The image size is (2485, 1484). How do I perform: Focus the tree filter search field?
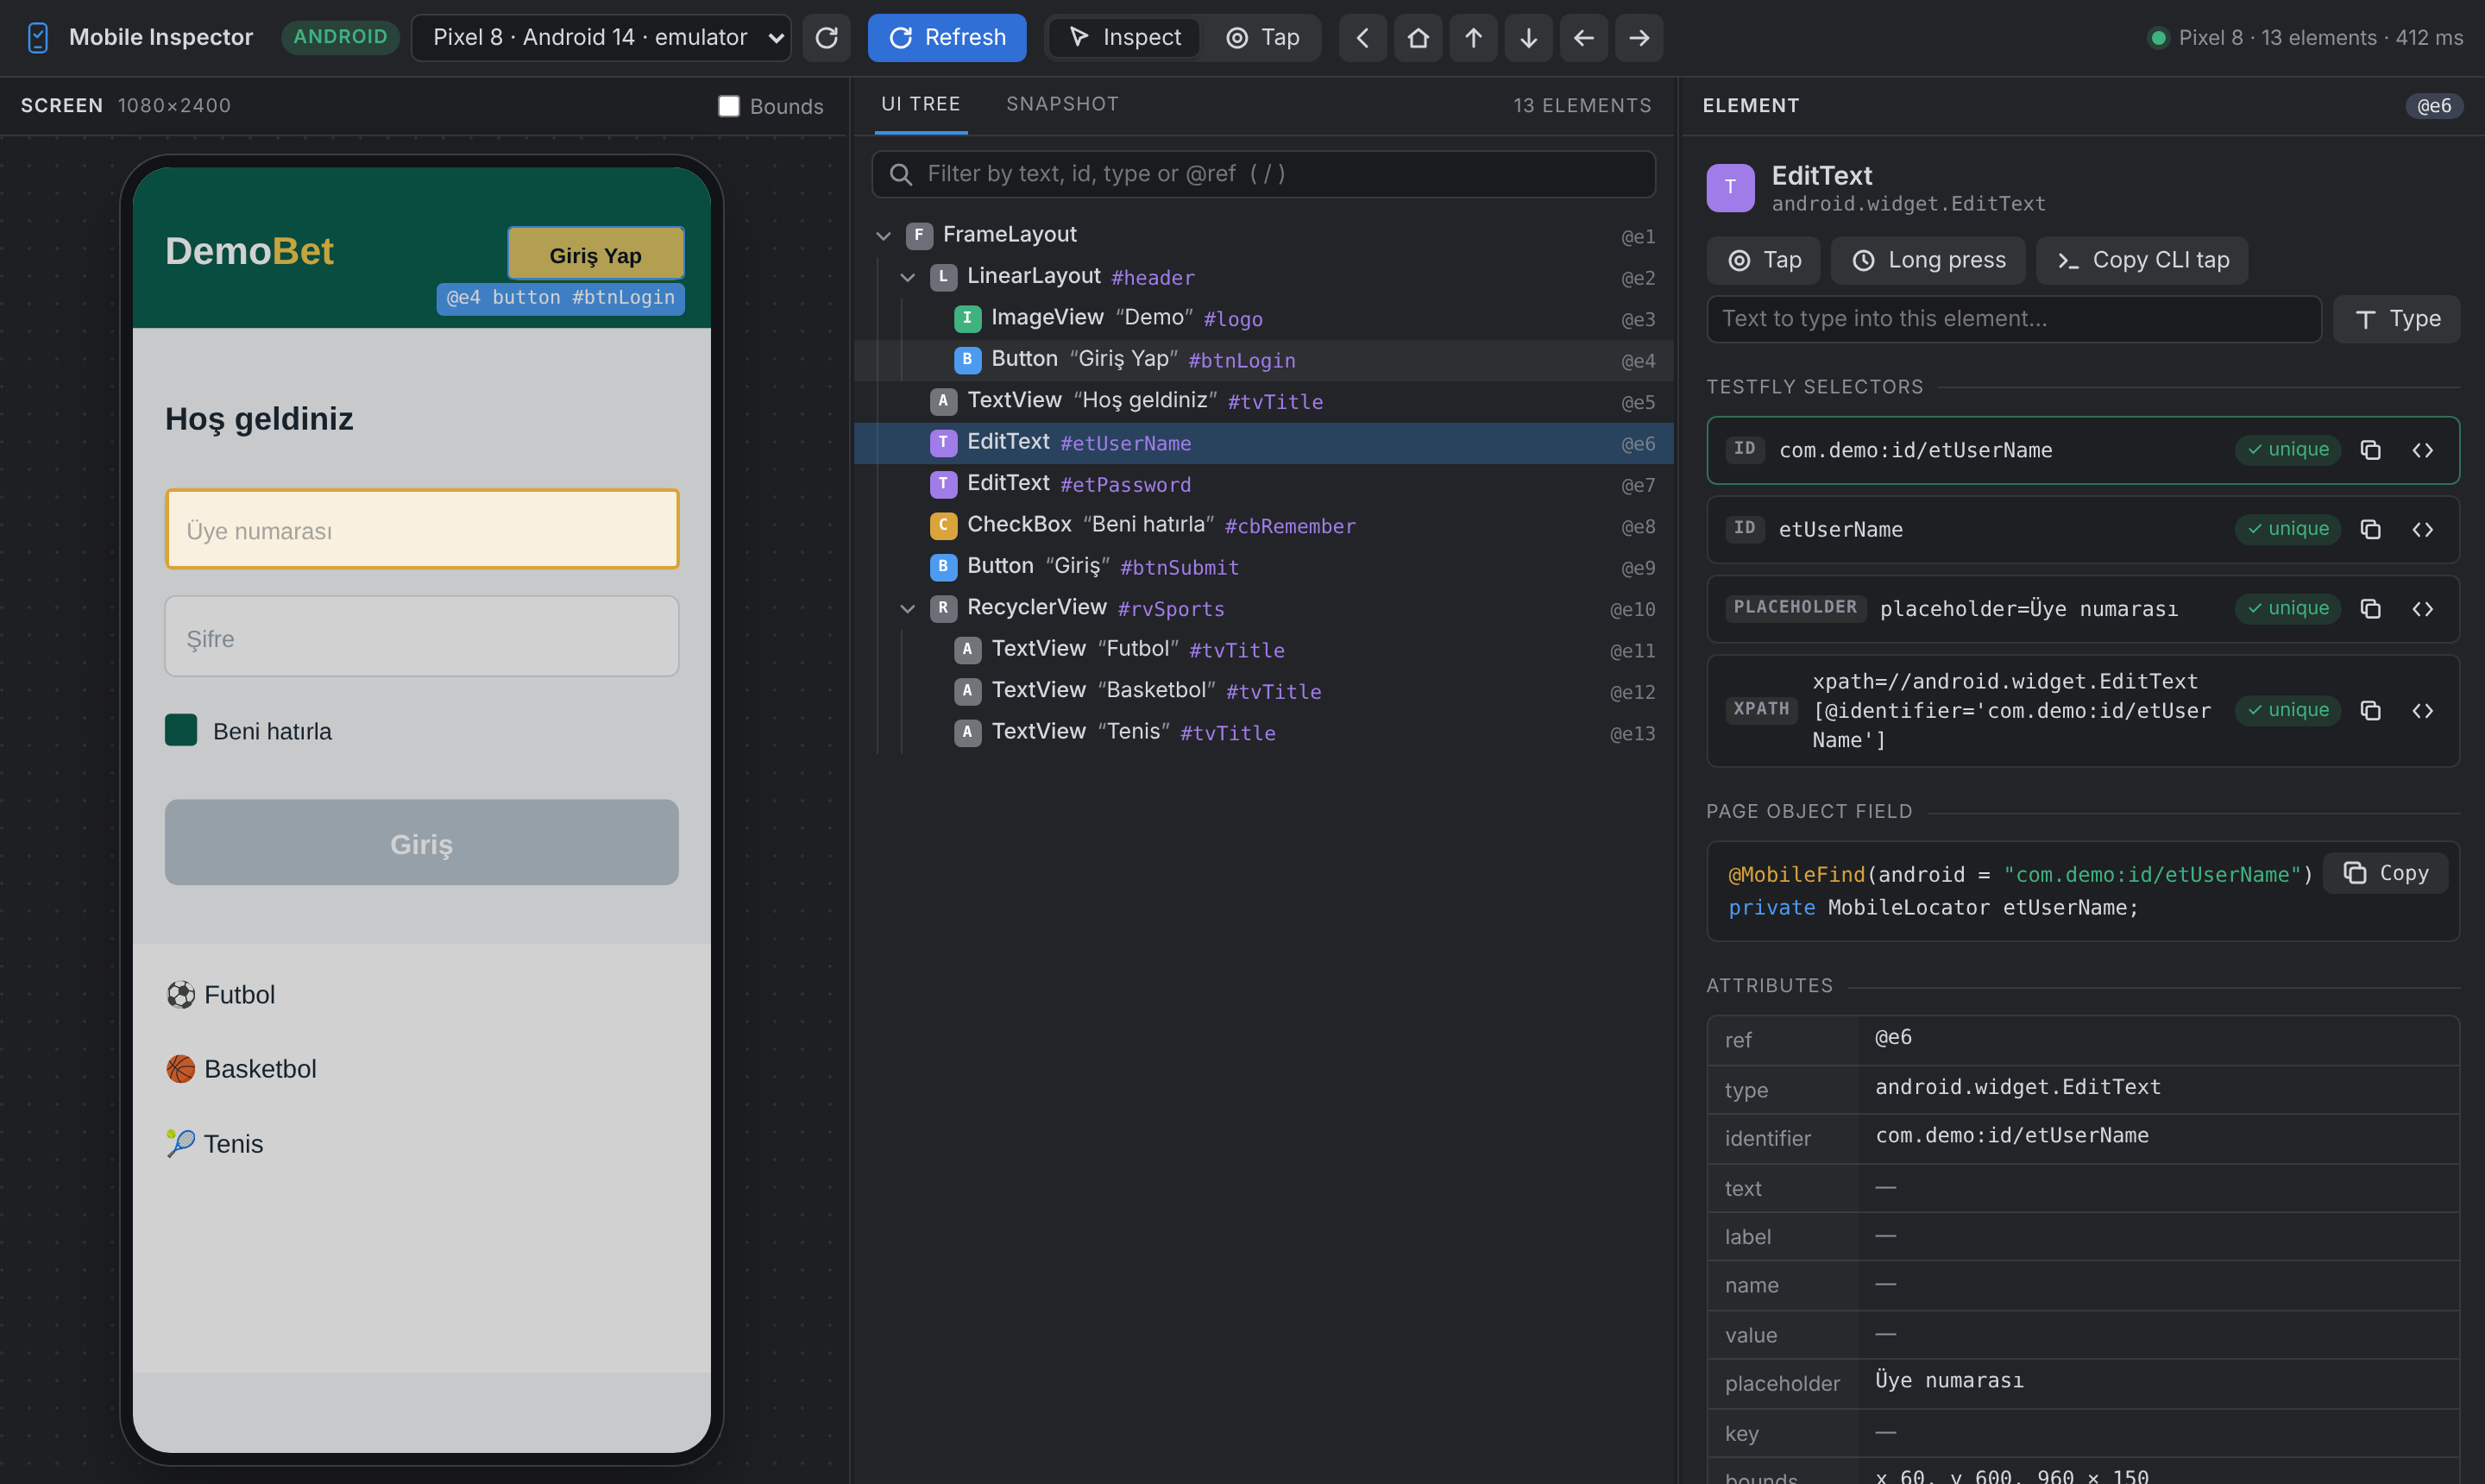1263,174
